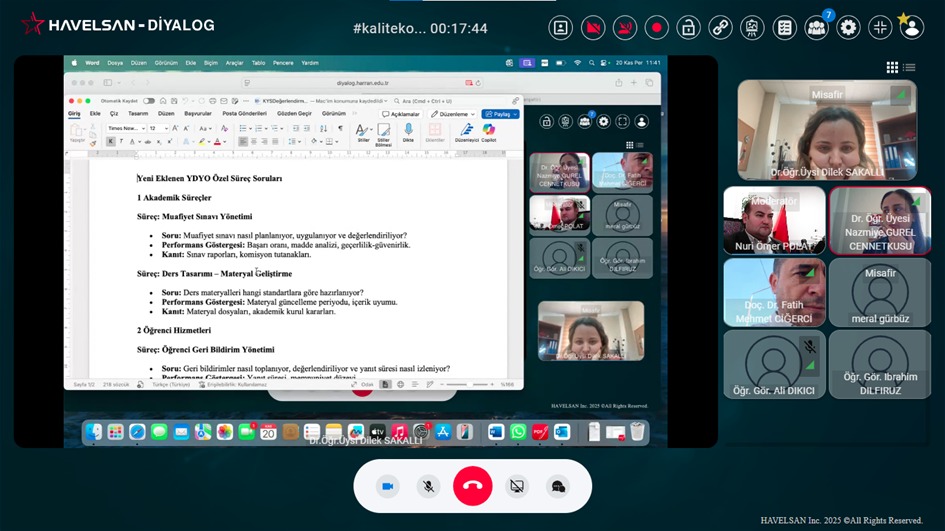Select Dilek SAKALLI's large video thumbnail
This screenshot has width=945, height=531.
[x=827, y=130]
